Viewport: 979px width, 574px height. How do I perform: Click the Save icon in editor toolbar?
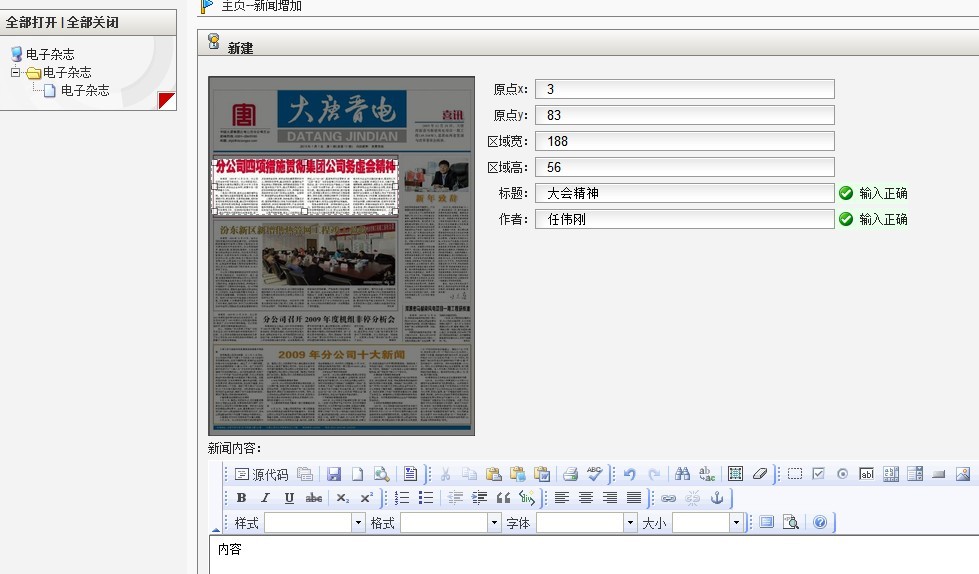pyautogui.click(x=334, y=474)
